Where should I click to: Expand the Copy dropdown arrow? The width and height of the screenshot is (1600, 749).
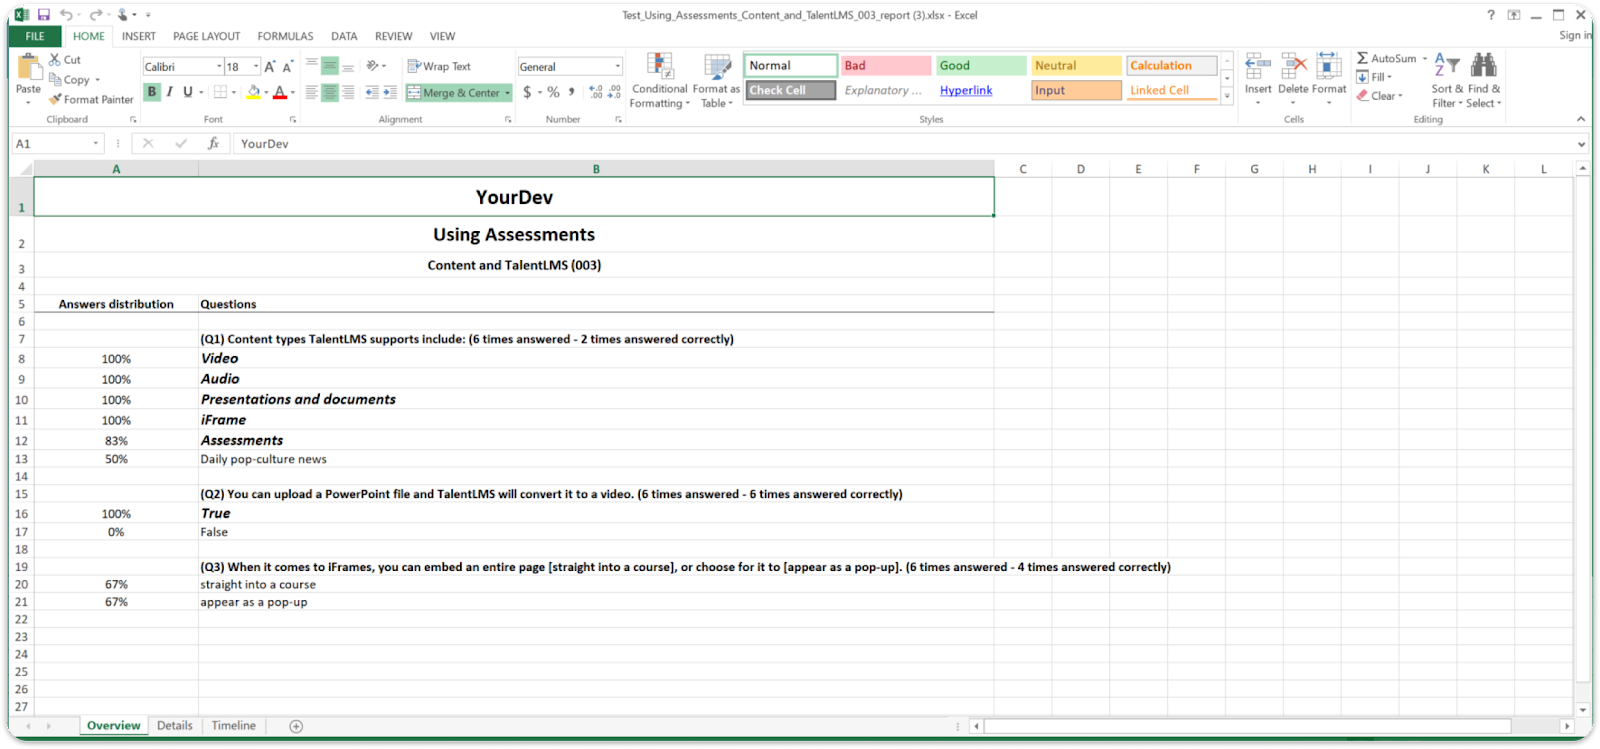click(x=98, y=80)
